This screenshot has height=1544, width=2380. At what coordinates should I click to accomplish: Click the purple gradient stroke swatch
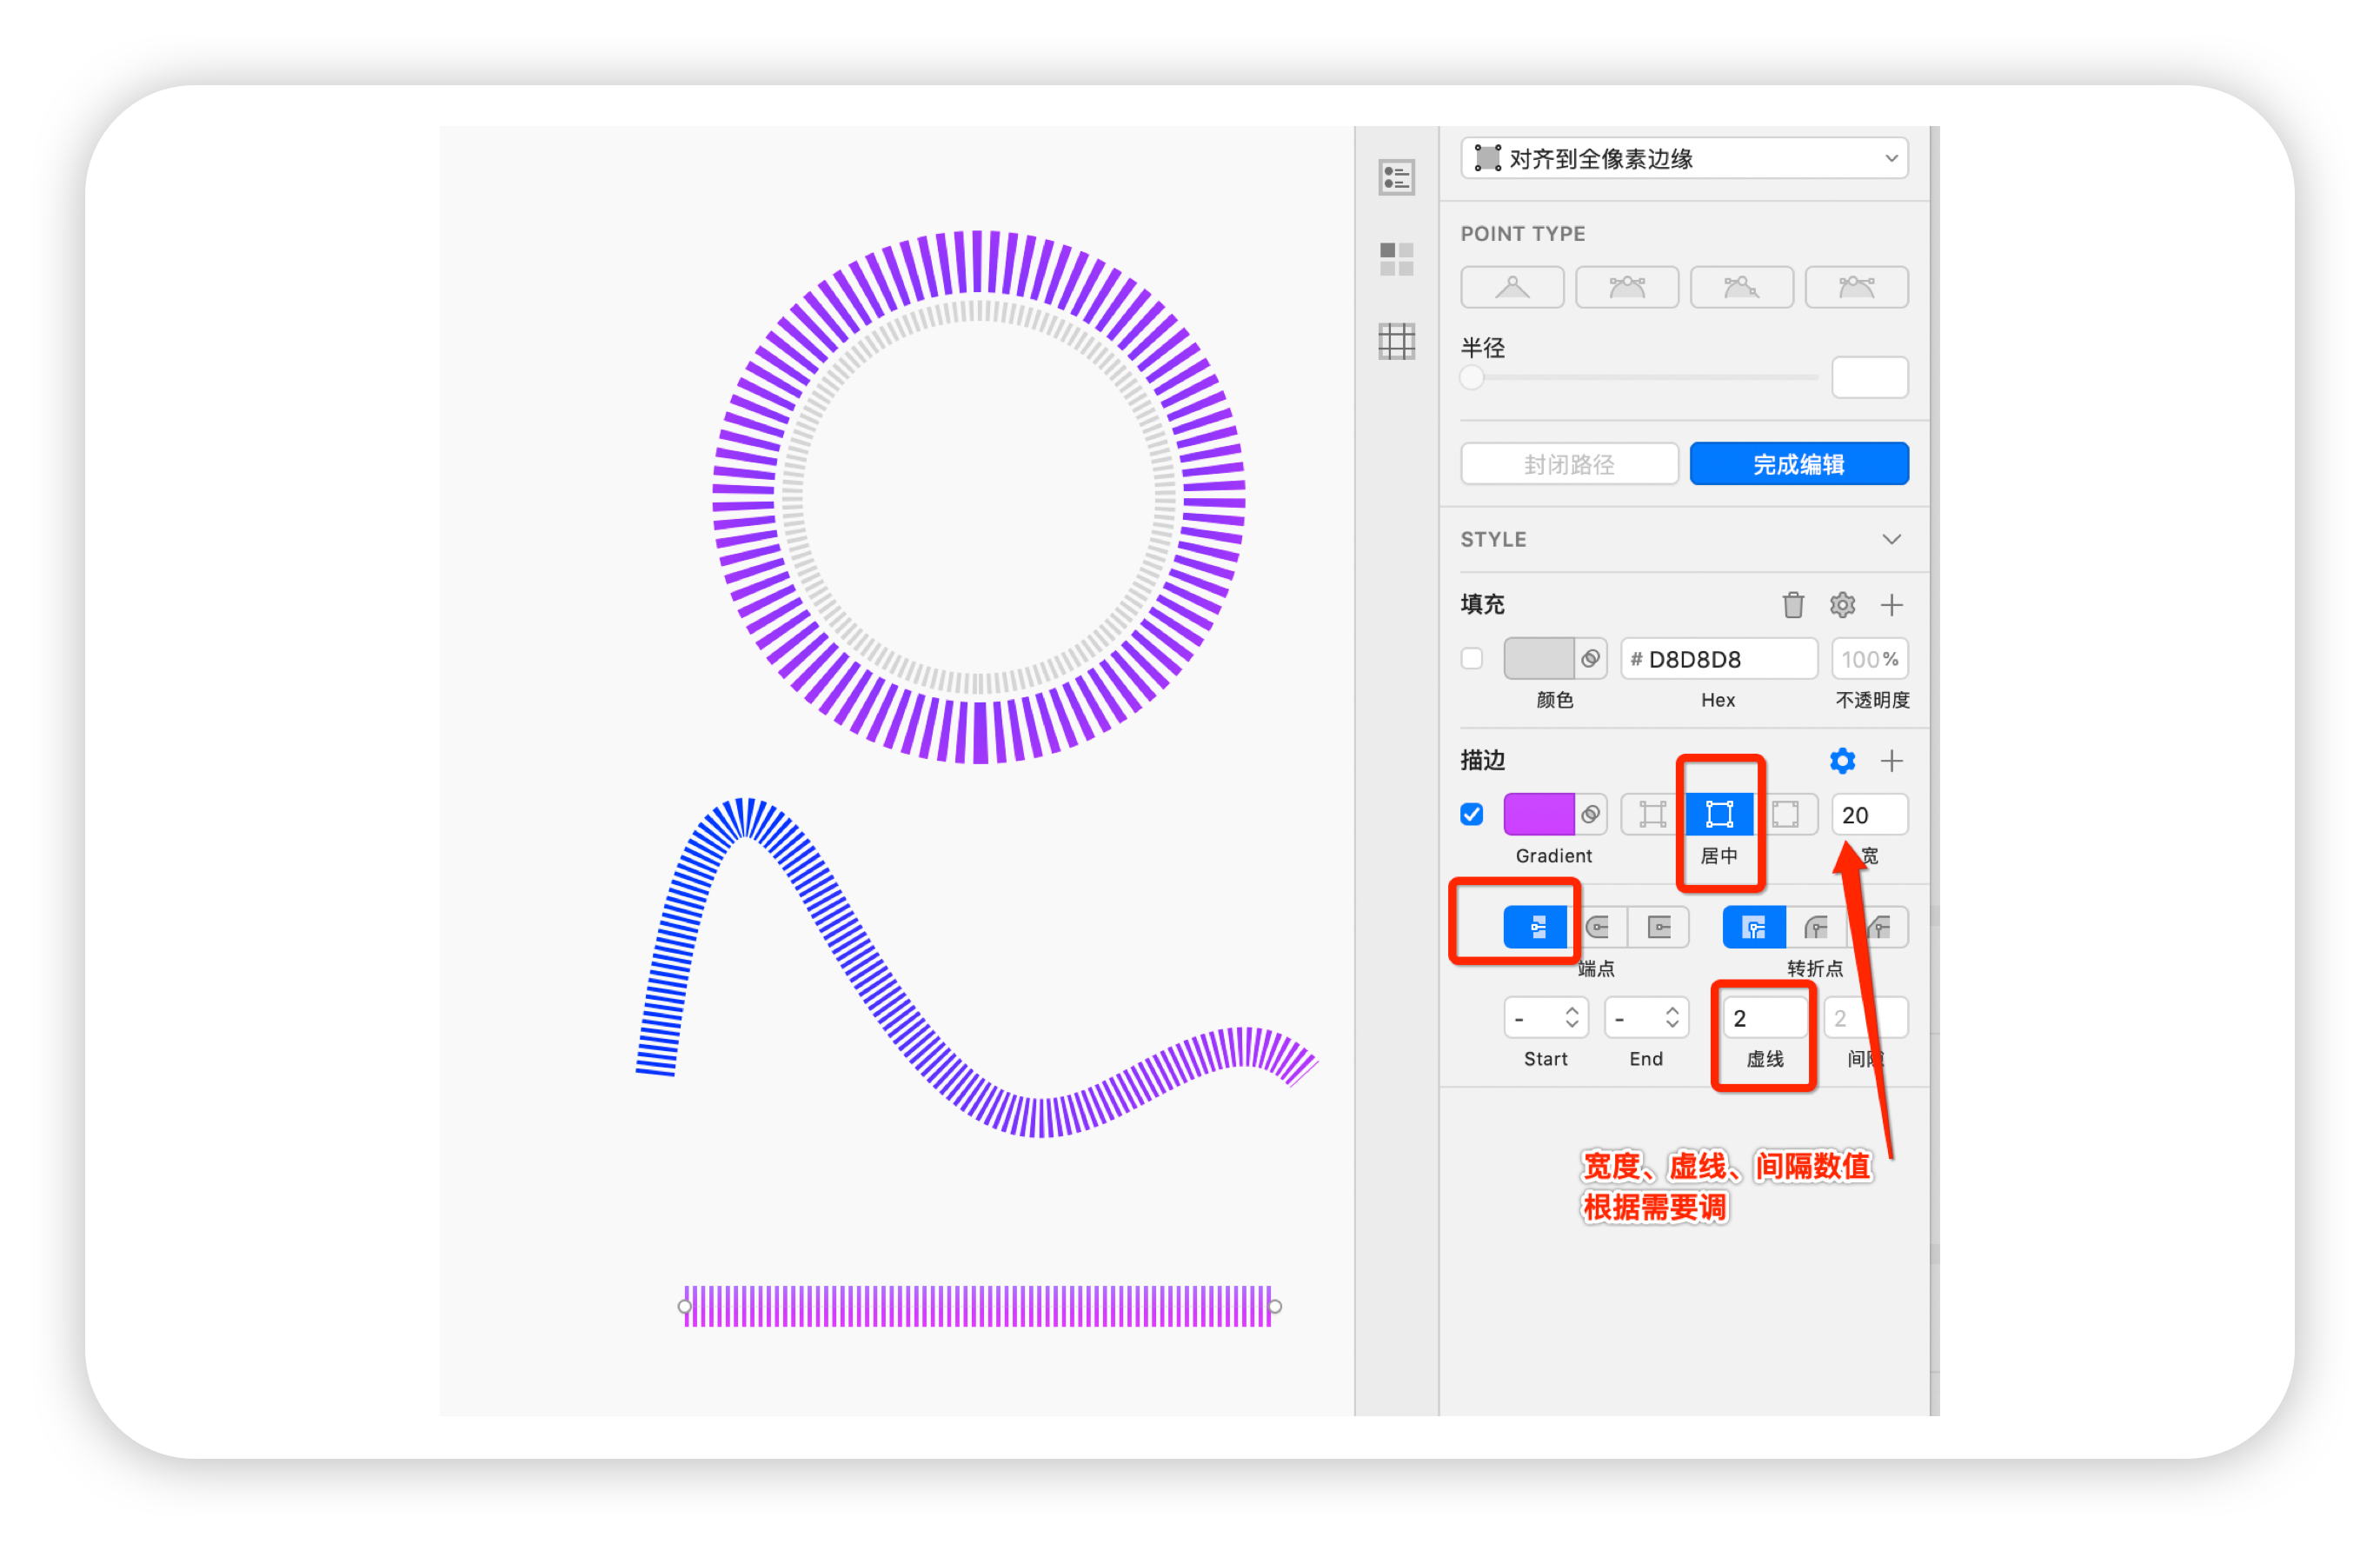tap(1538, 815)
